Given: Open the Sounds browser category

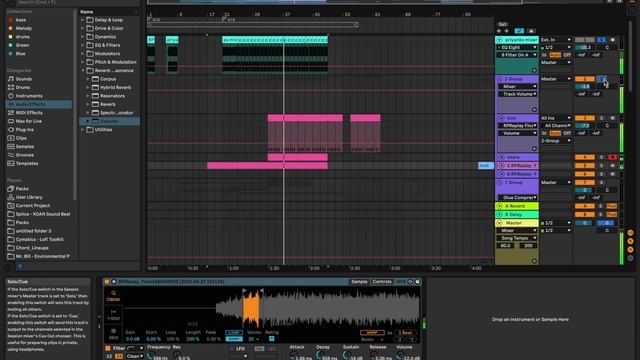Looking at the screenshot, I should click(x=24, y=79).
